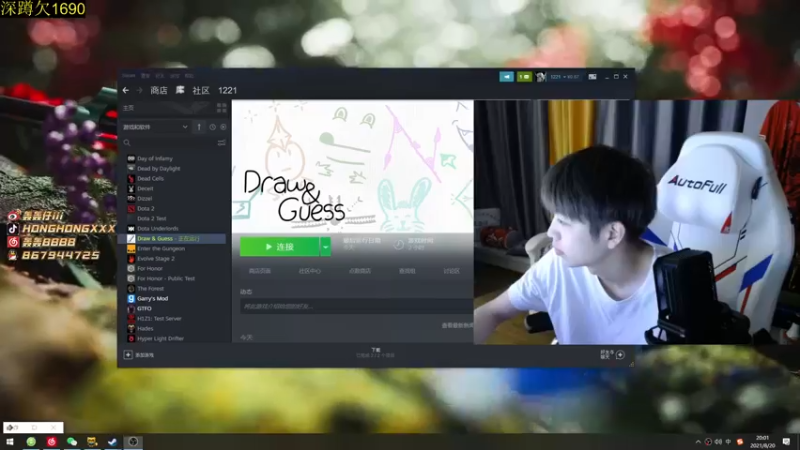The width and height of the screenshot is (800, 450).
Task: Select Day of Infamy in library list
Action: 155,159
